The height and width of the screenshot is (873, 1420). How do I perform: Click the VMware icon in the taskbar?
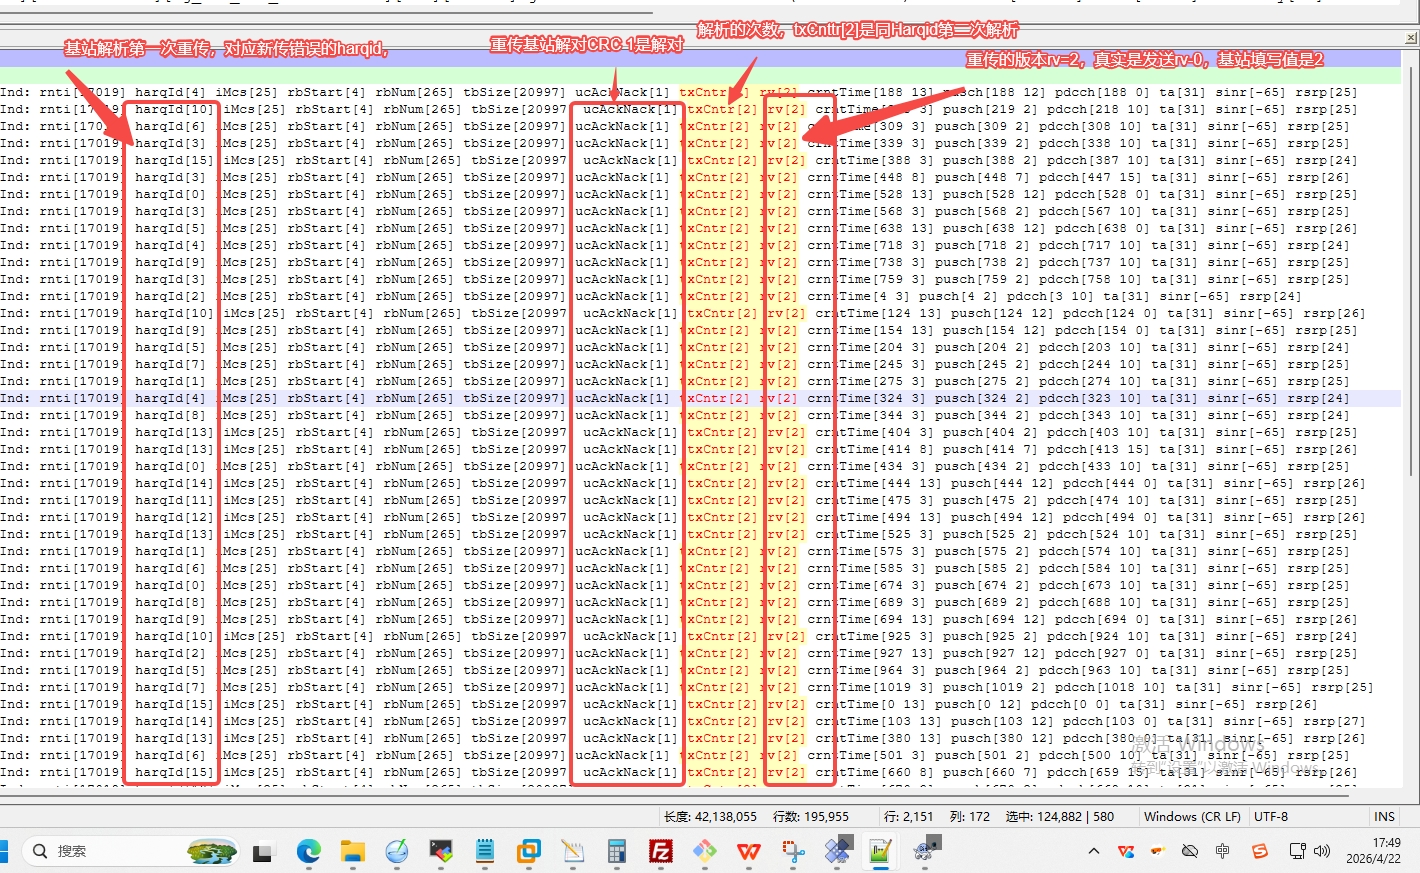click(x=528, y=851)
